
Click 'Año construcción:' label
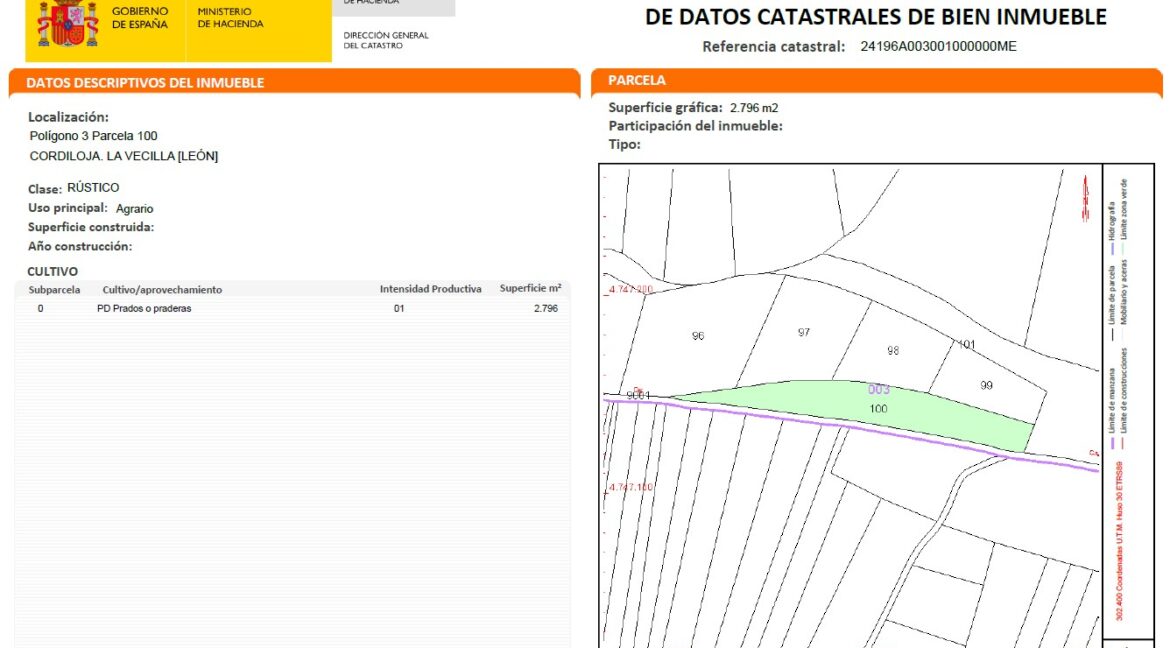80,246
